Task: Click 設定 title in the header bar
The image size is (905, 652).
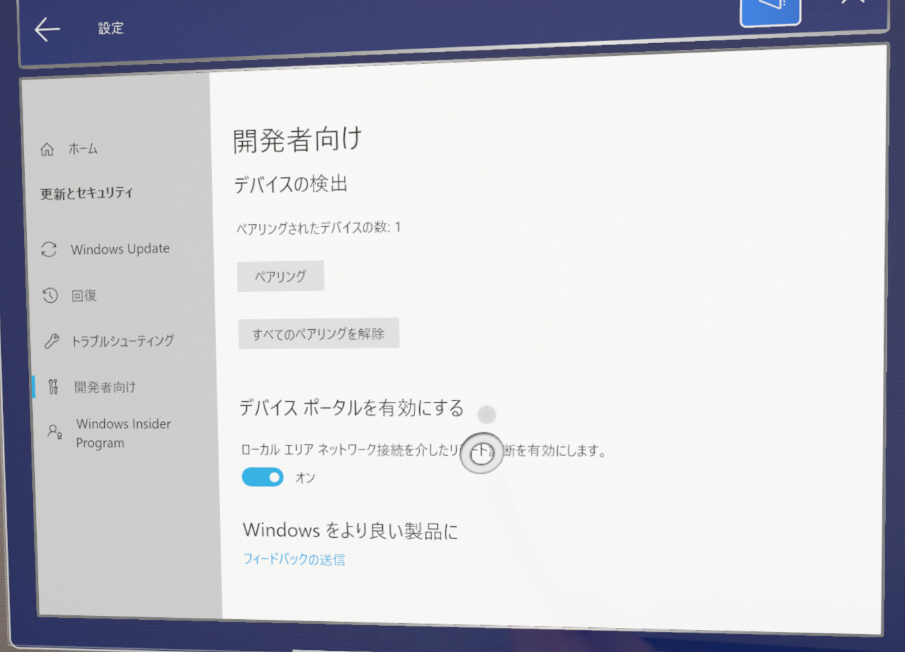Action: coord(111,28)
